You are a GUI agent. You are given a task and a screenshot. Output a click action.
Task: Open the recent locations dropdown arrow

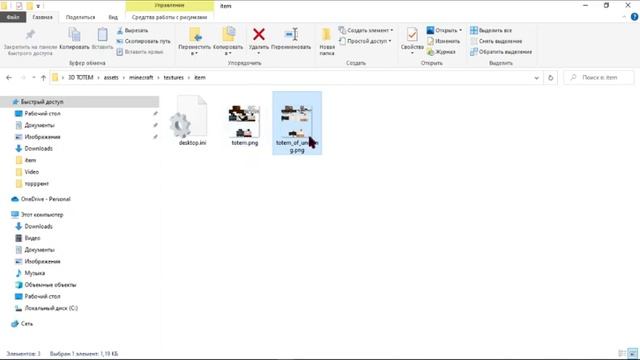(33, 78)
